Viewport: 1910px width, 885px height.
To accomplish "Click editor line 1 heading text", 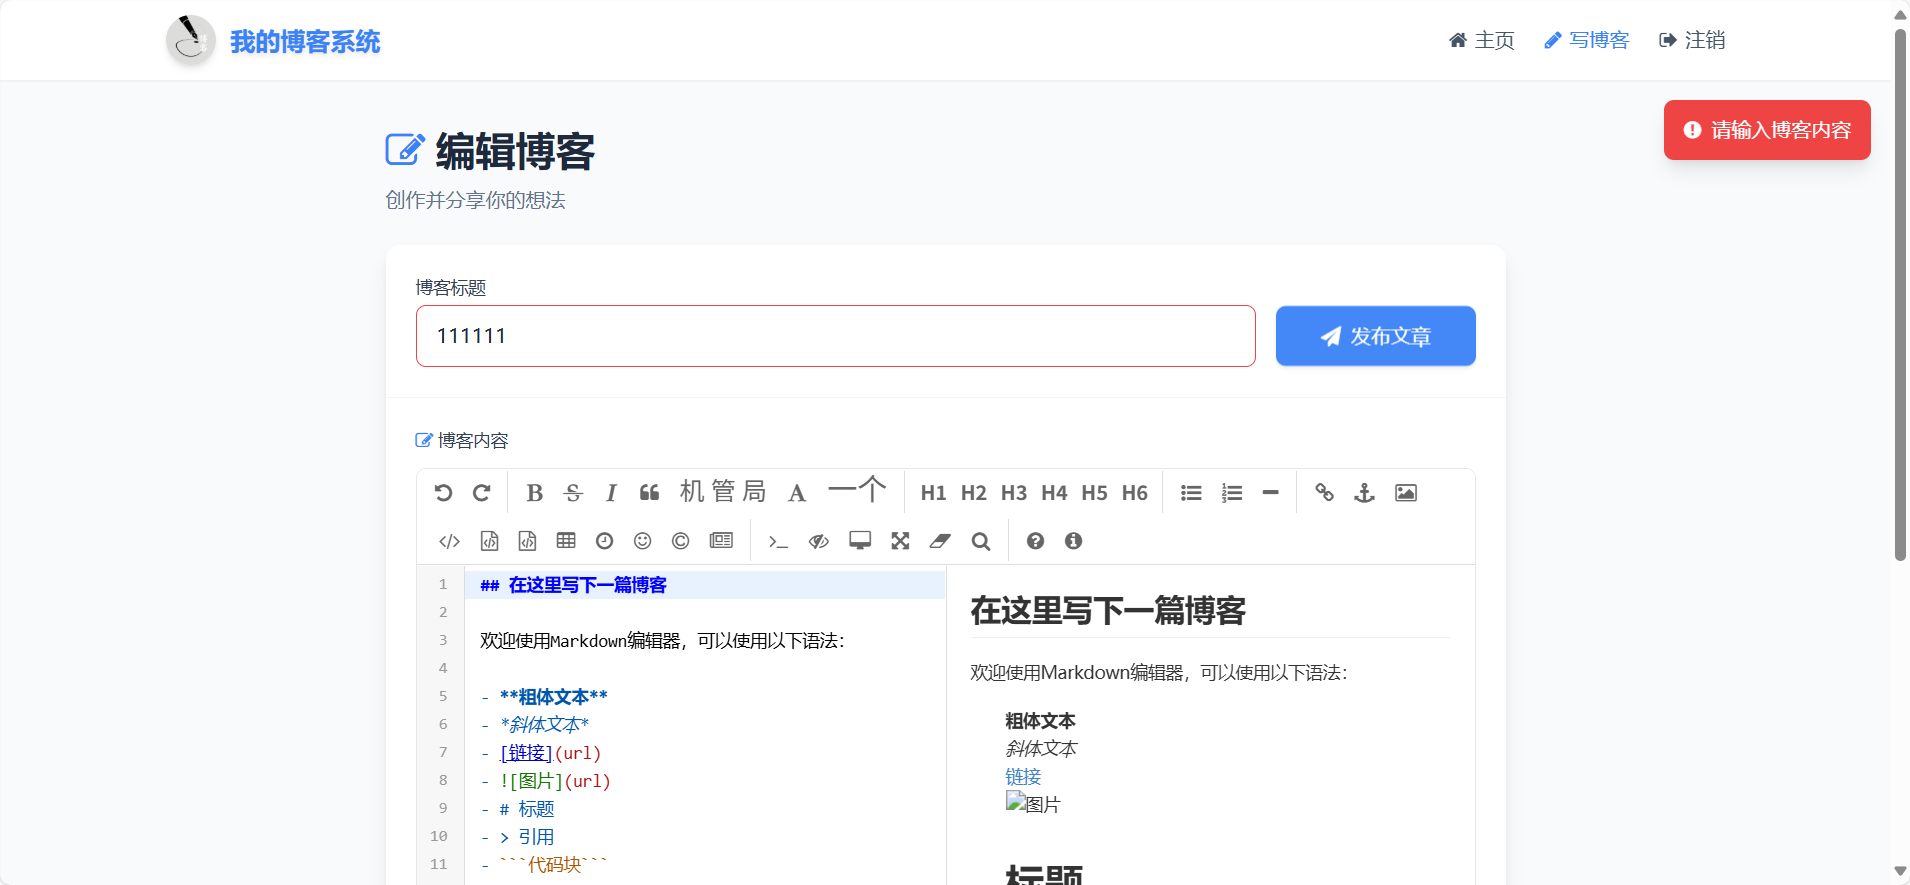I will [573, 585].
